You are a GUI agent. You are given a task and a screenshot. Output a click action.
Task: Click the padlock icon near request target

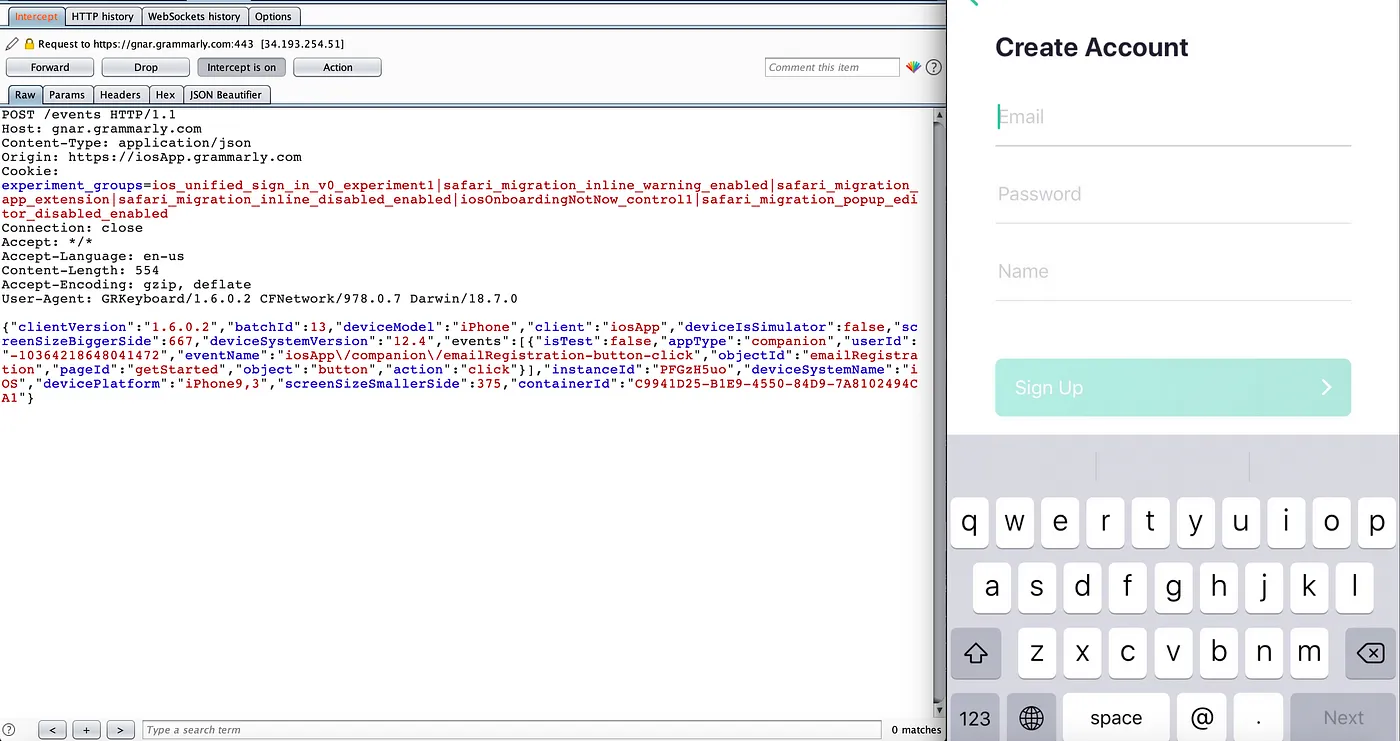click(29, 44)
